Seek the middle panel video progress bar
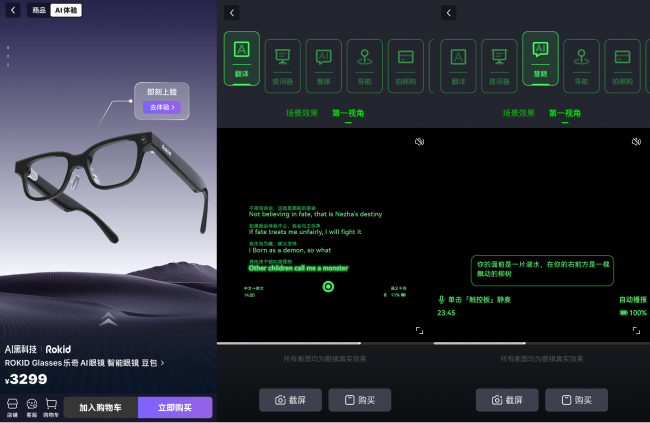Screen dimensions: 650x423 pyautogui.click(x=325, y=343)
